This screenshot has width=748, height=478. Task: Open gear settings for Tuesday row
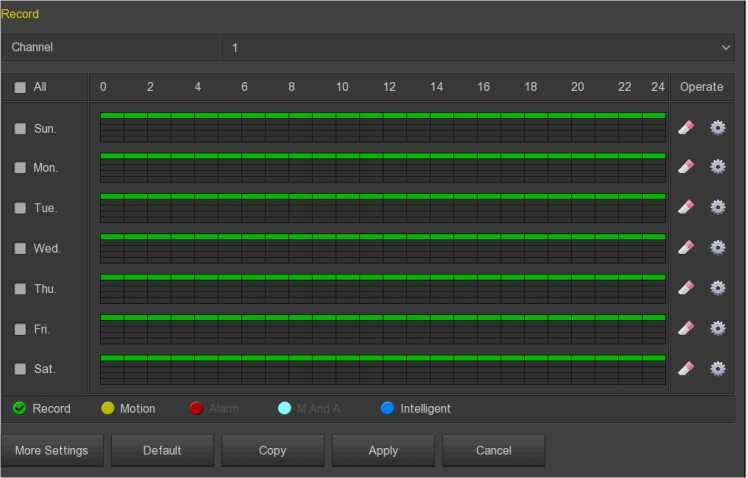pos(717,207)
